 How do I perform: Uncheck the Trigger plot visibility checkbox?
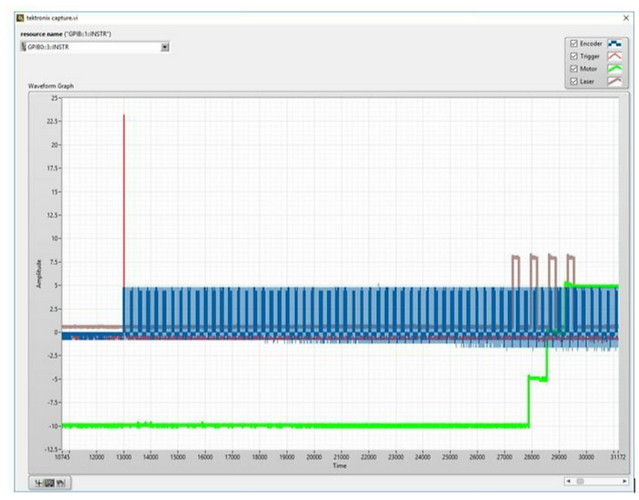coord(574,56)
